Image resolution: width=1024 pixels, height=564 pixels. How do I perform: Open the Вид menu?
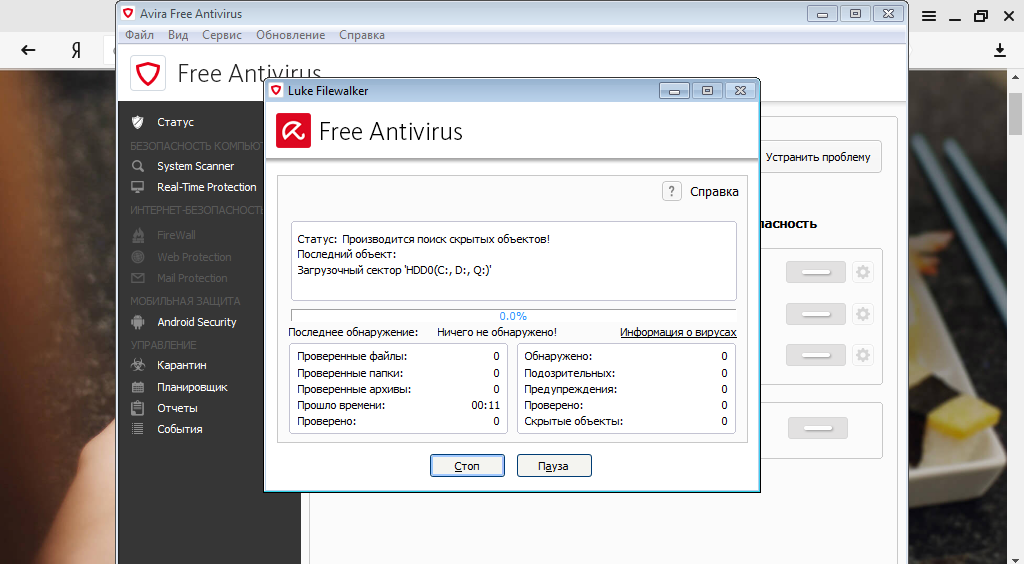(178, 35)
